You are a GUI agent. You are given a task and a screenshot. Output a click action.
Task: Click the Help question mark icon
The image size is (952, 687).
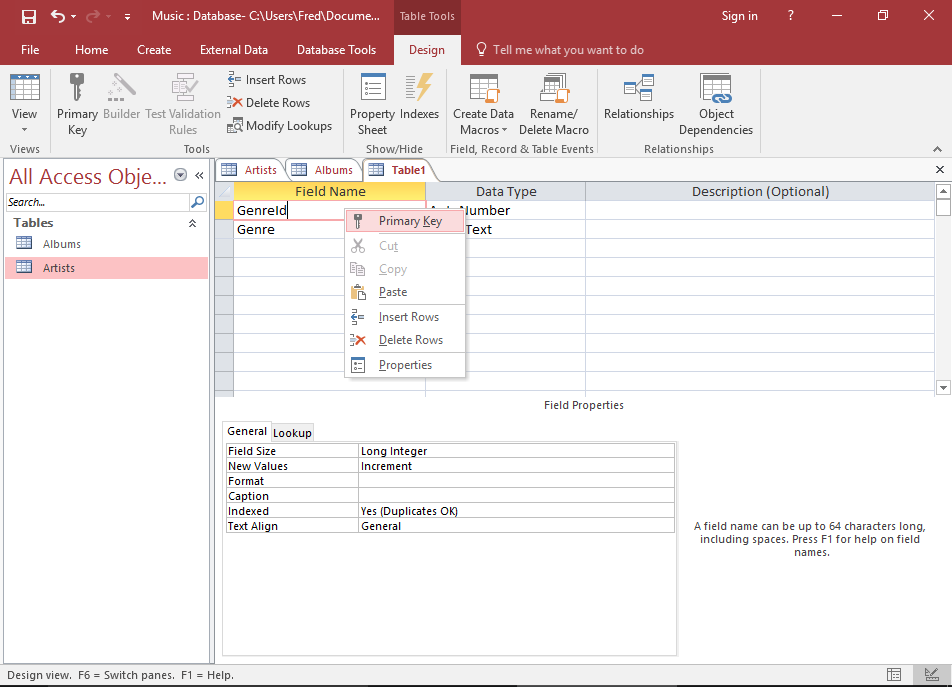[790, 16]
